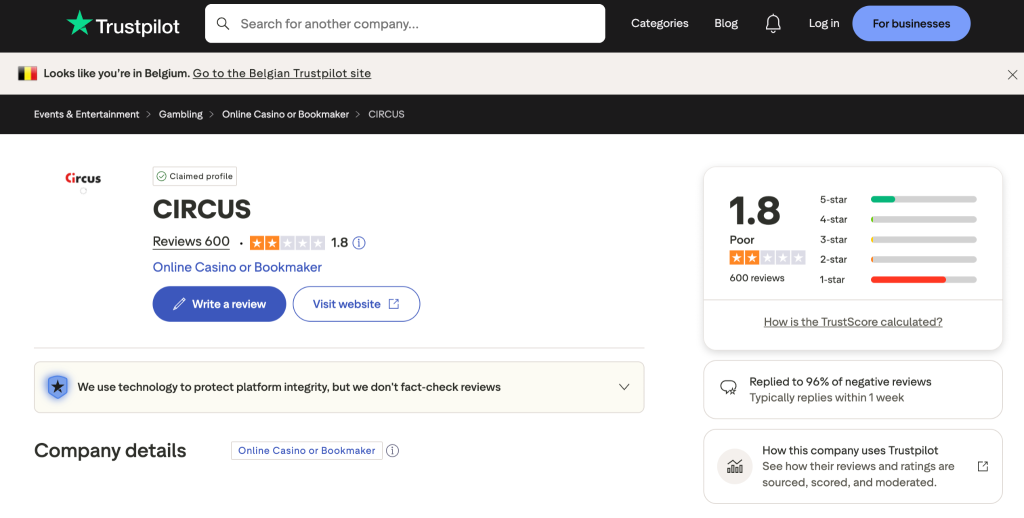Open How this company uses Trustpilot
Screen dimensions: 1024x518
[x=850, y=450]
